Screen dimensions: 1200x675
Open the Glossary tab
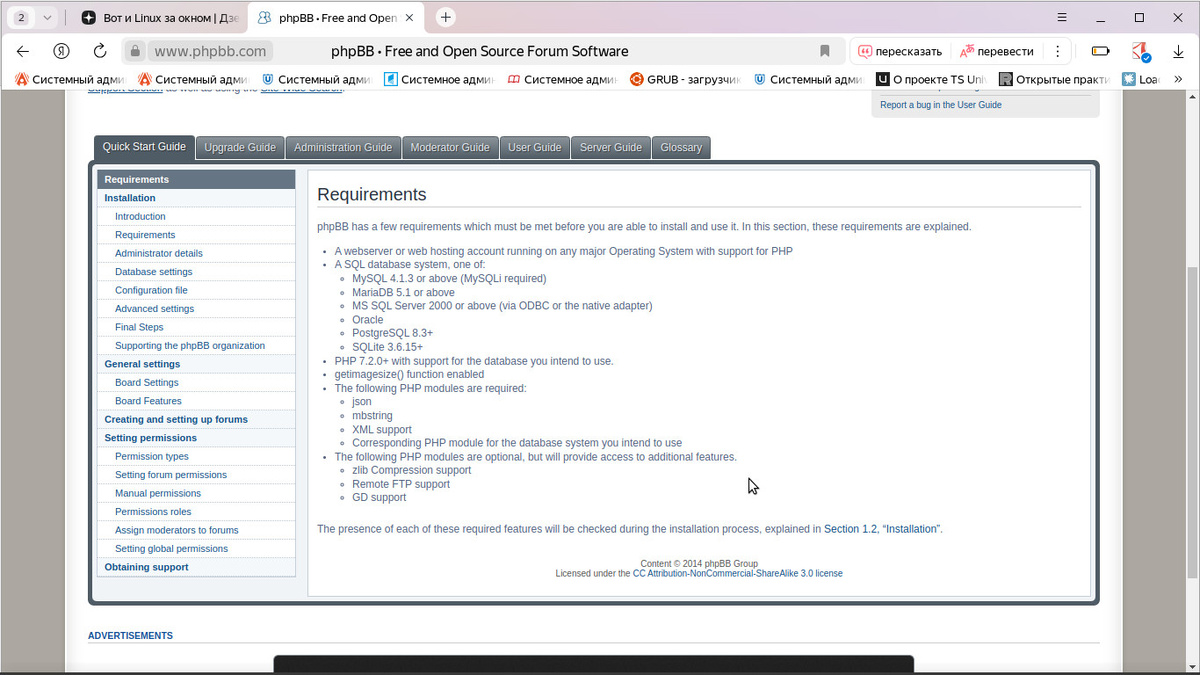(x=681, y=147)
